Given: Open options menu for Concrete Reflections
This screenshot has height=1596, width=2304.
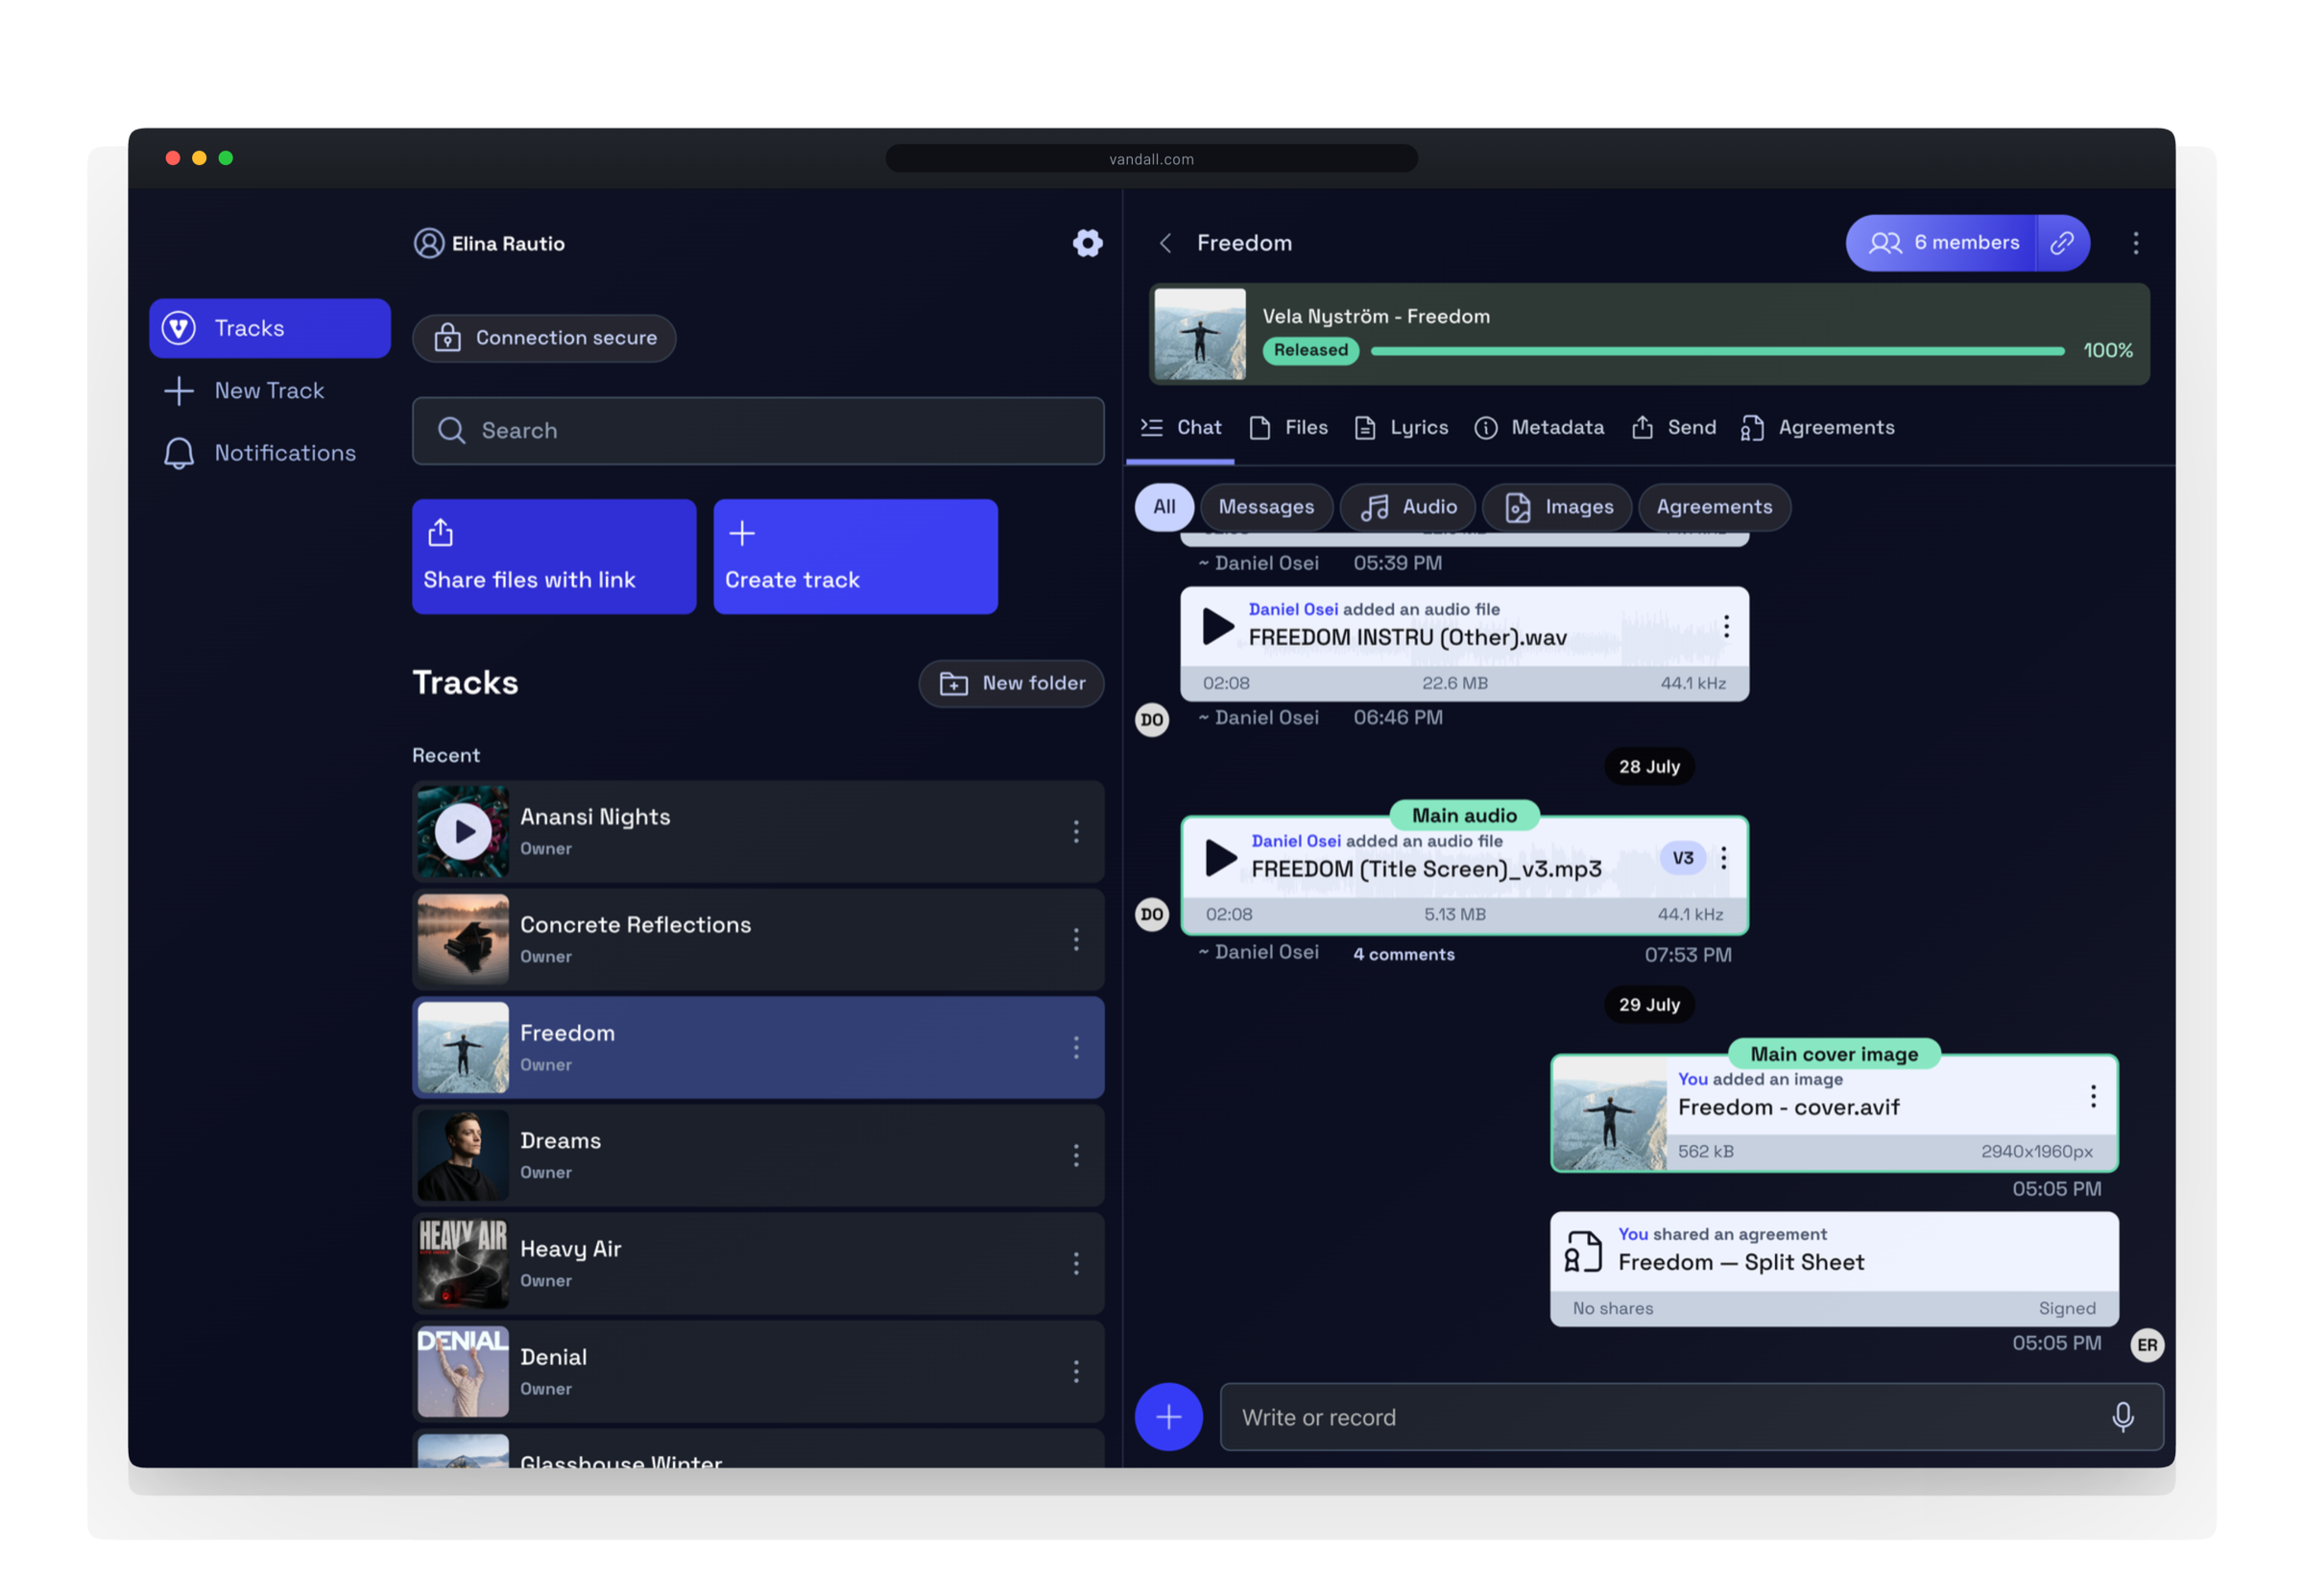Looking at the screenshot, I should click(x=1076, y=939).
